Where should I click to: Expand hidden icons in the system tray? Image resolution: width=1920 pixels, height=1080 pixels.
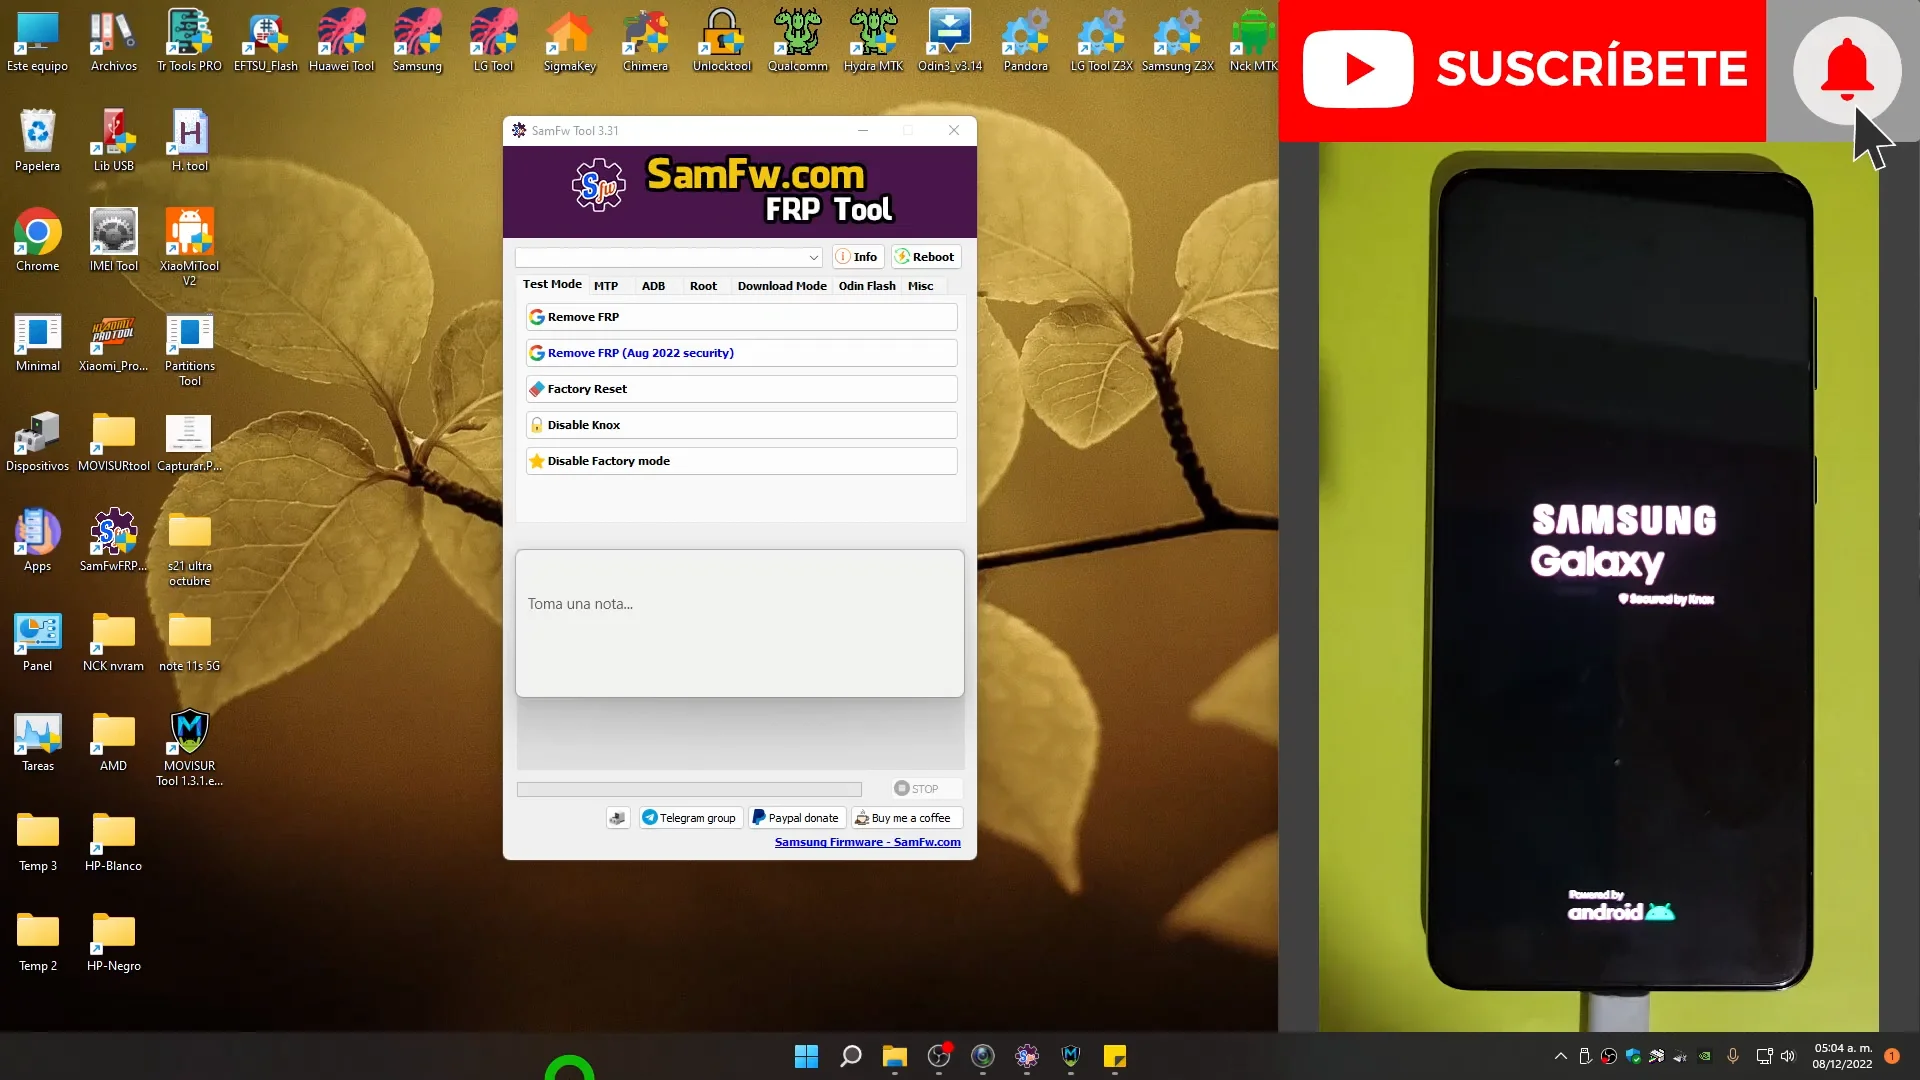pyautogui.click(x=1560, y=1056)
